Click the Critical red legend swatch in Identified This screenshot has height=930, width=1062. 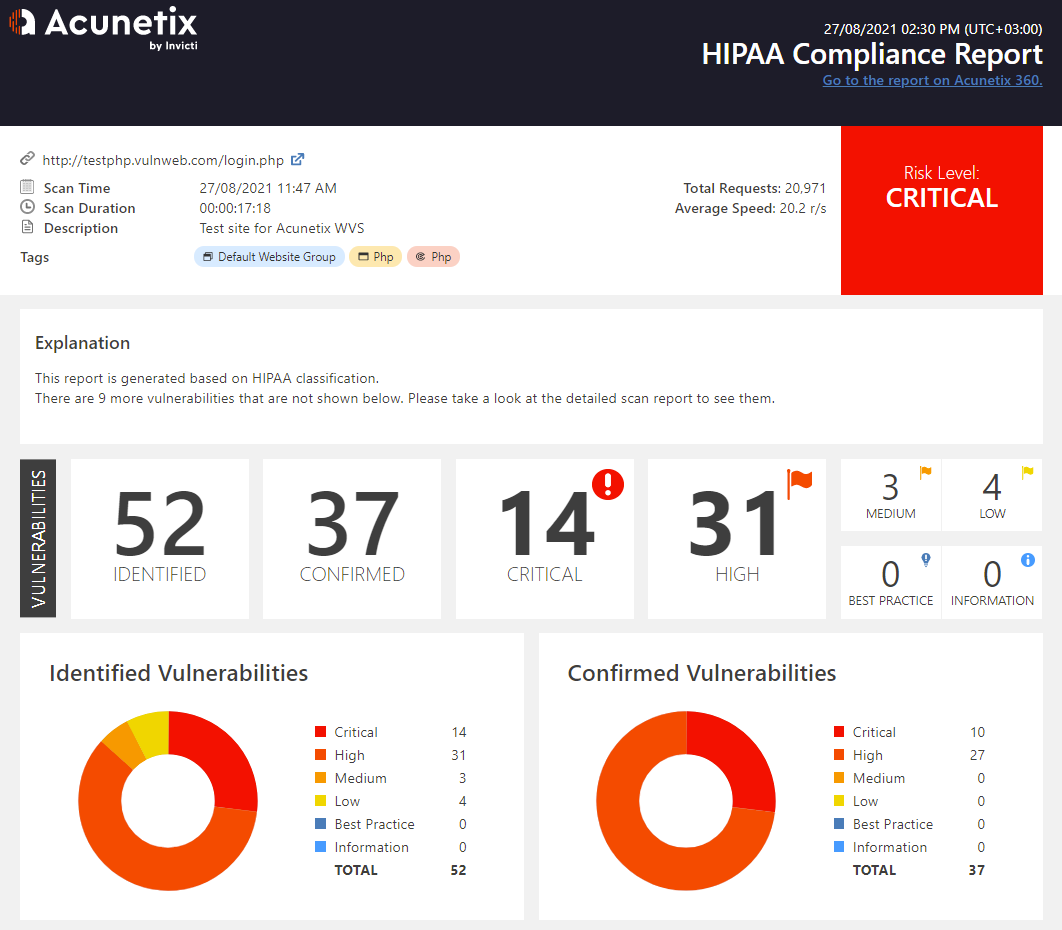(320, 732)
